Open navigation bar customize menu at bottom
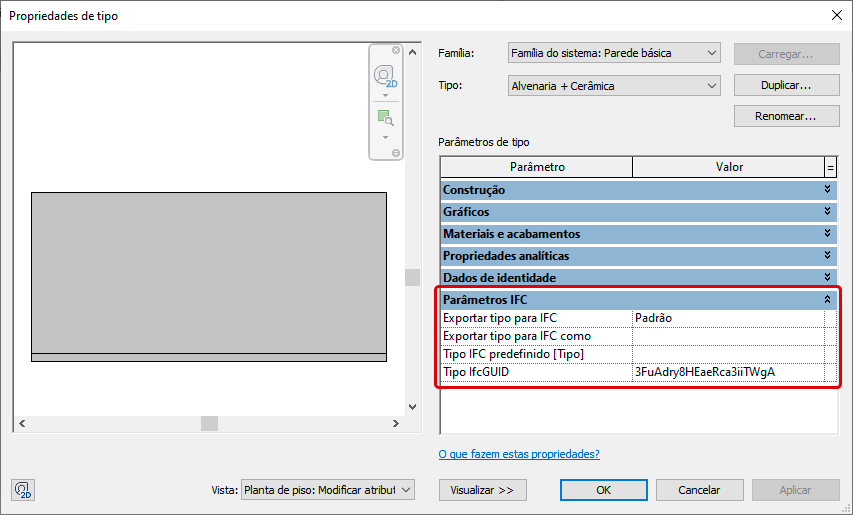The height and width of the screenshot is (515, 853). point(396,153)
